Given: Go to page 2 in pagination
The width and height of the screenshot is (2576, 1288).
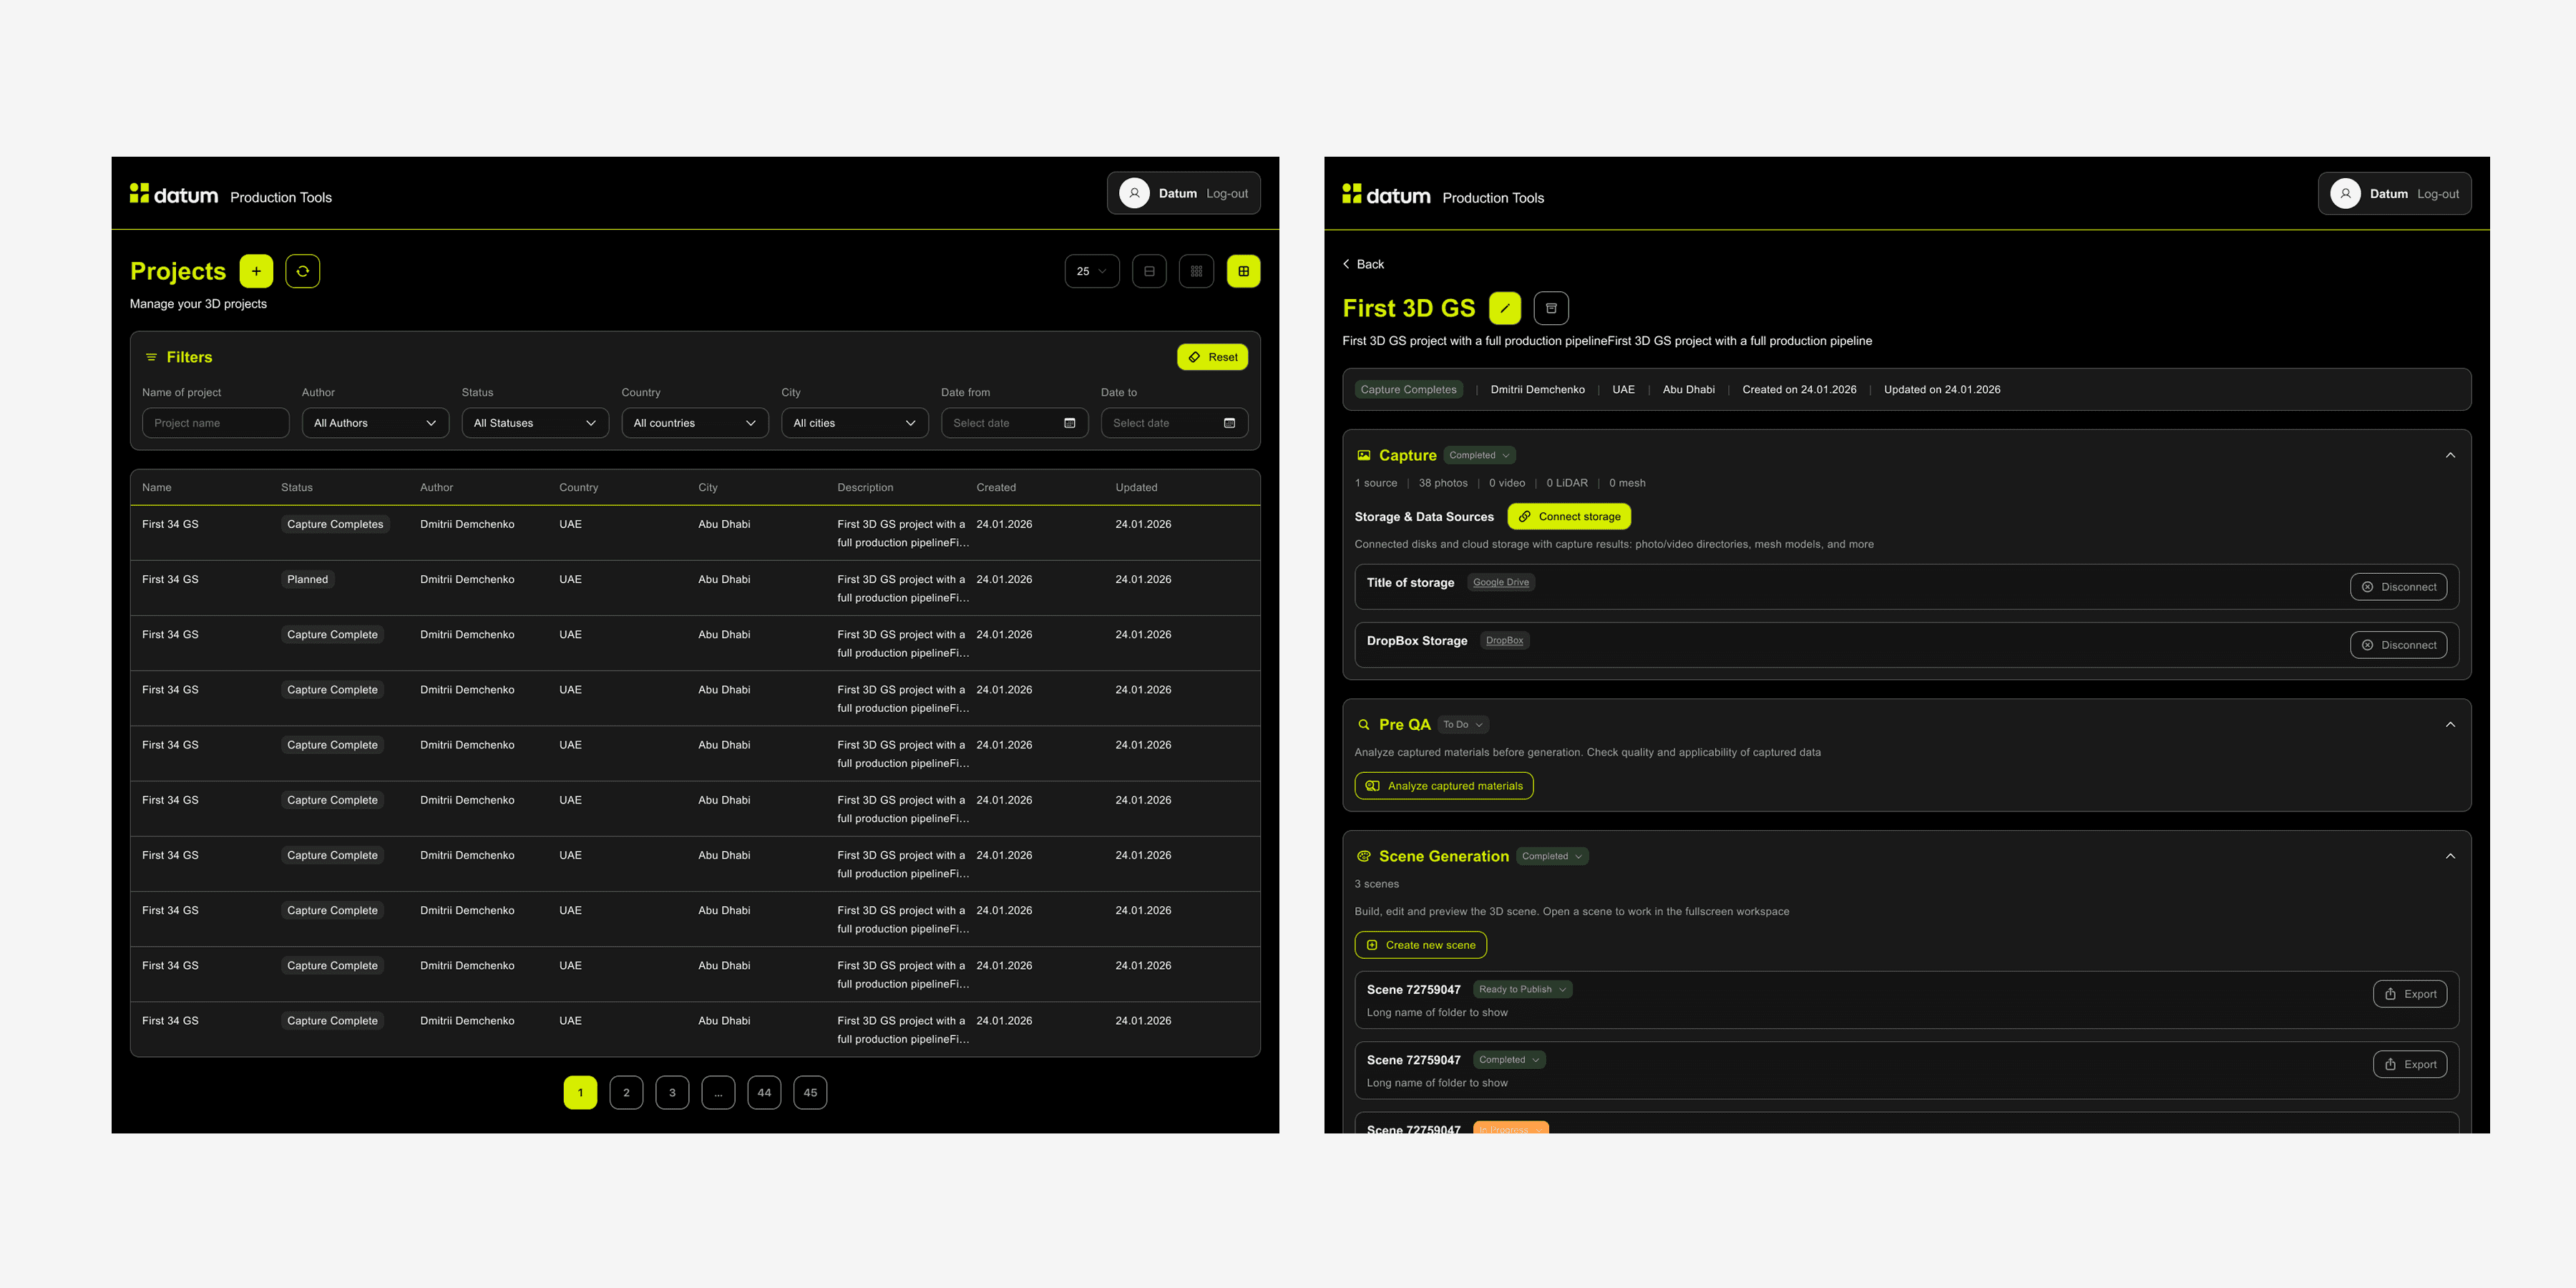Looking at the screenshot, I should click(626, 1092).
